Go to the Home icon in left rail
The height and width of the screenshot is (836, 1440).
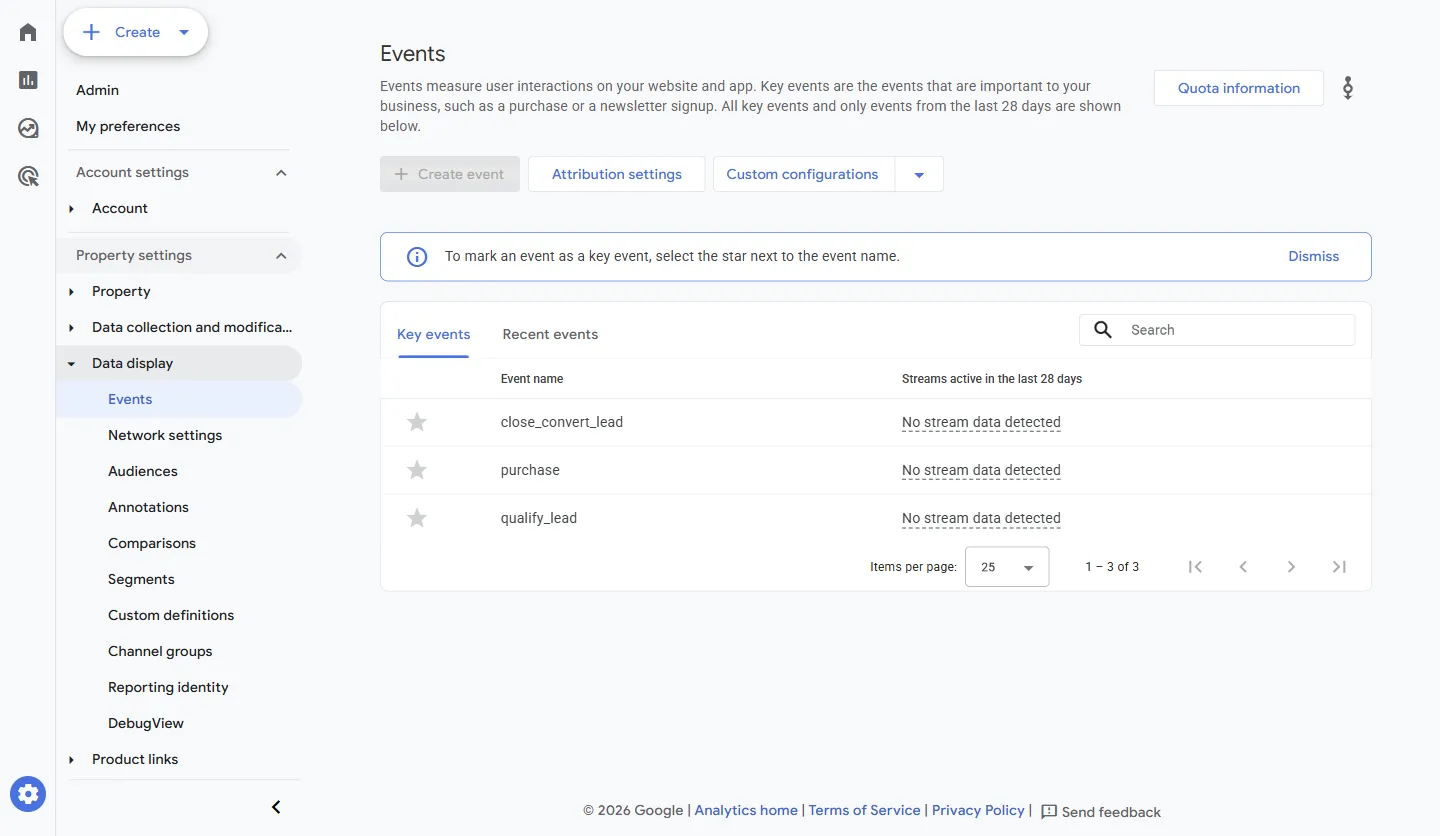tap(28, 32)
